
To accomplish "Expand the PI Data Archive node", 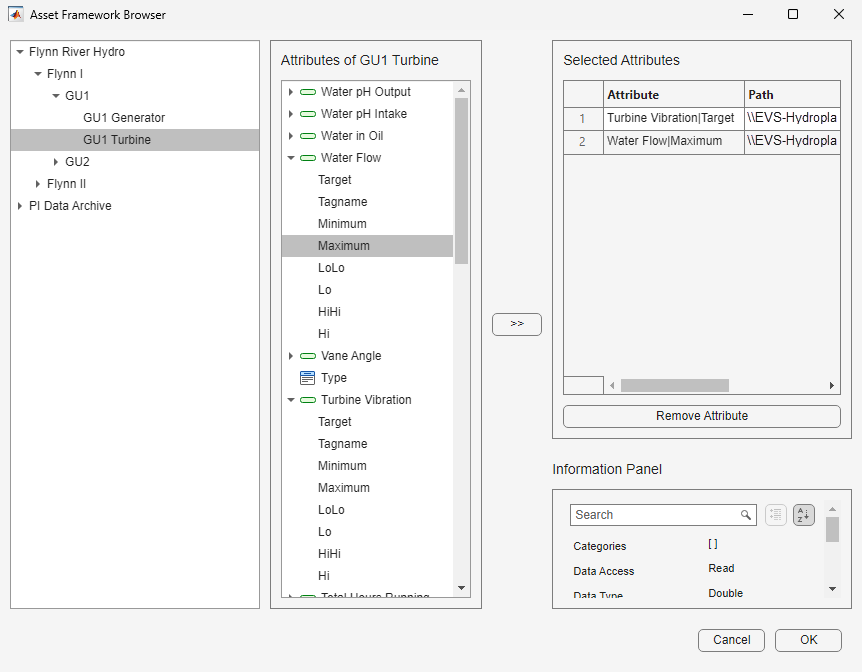I will (19, 205).
